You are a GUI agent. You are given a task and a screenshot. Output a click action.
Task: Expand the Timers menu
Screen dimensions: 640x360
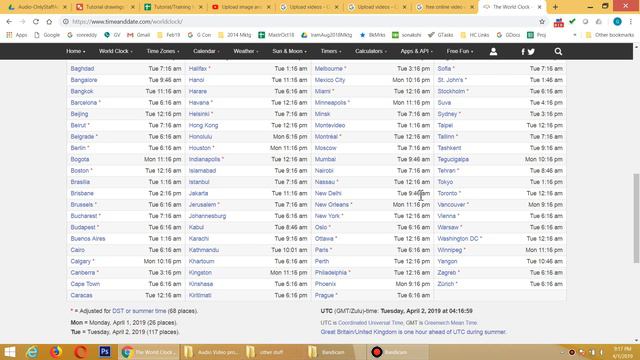(x=331, y=51)
